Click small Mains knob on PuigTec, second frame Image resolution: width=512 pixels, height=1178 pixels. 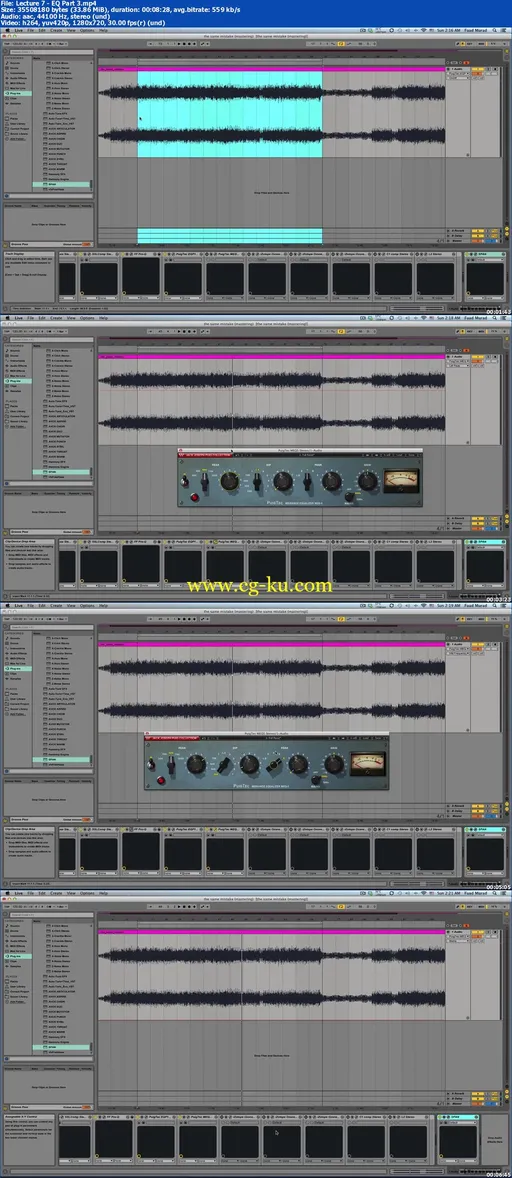(349, 497)
